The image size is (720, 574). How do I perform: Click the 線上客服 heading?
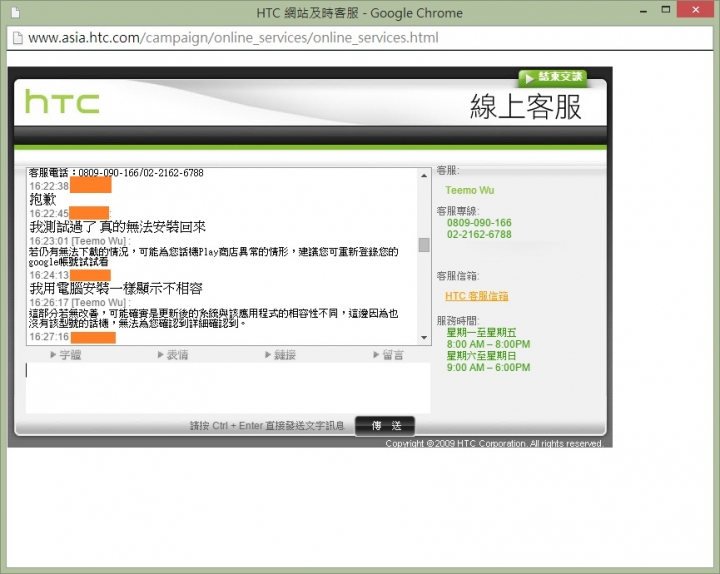[x=526, y=107]
